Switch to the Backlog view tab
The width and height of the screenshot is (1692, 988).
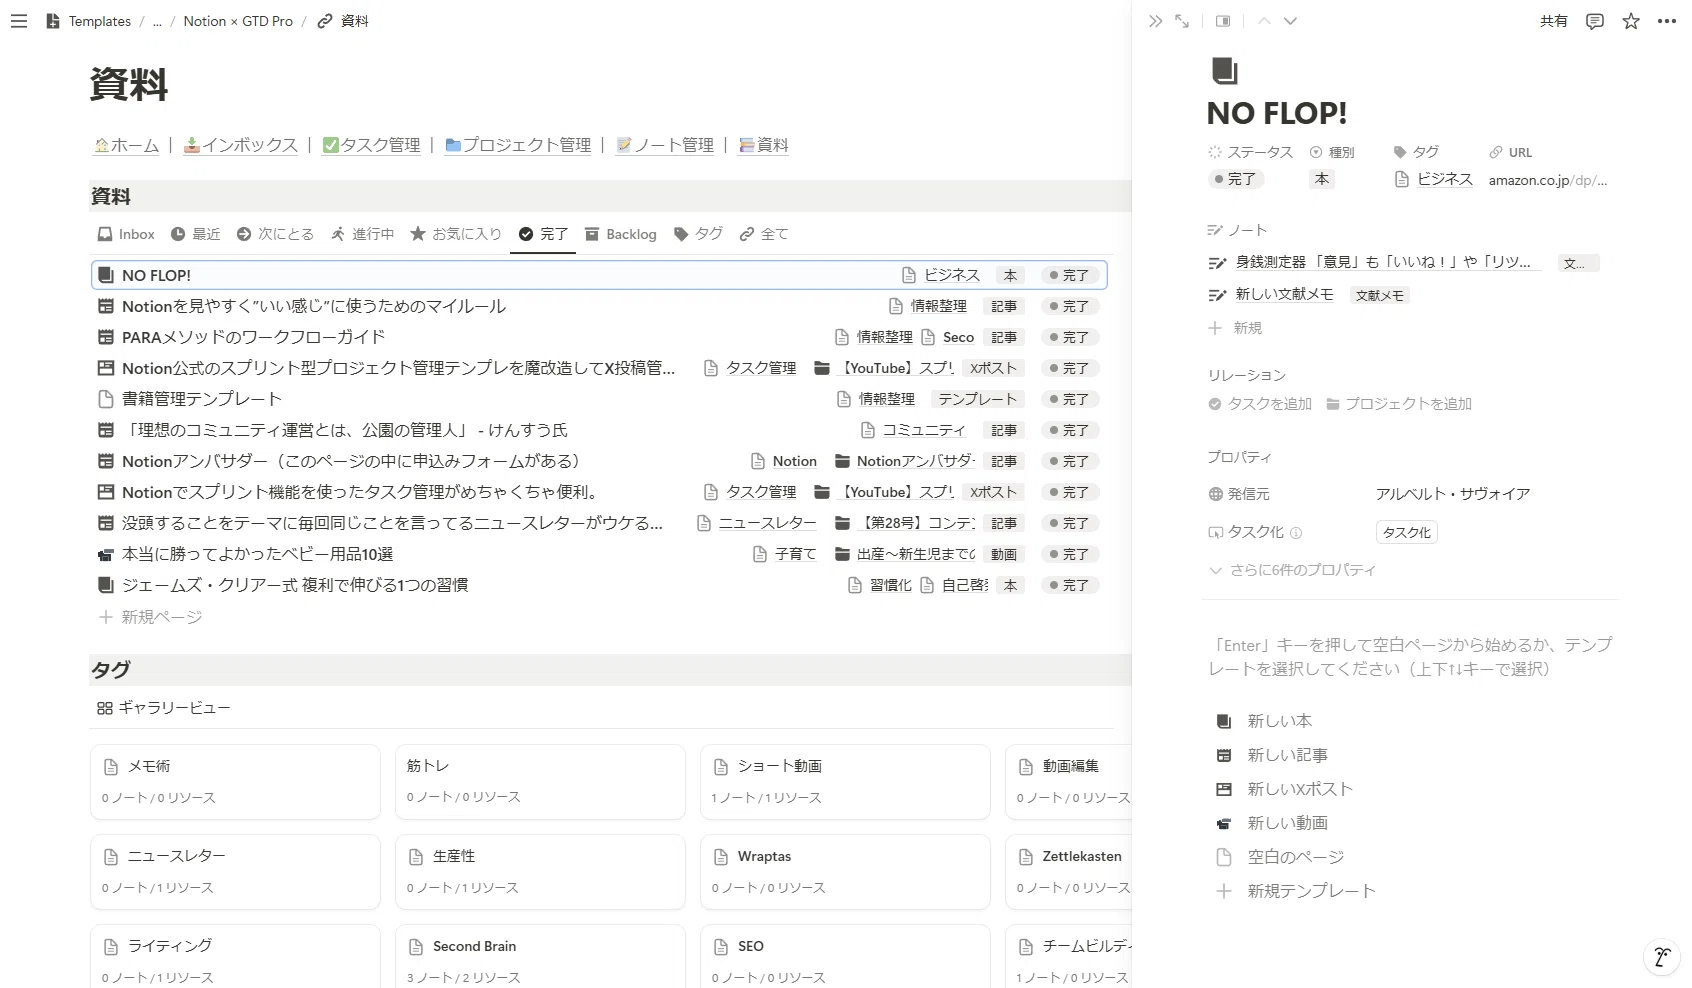[x=620, y=234]
